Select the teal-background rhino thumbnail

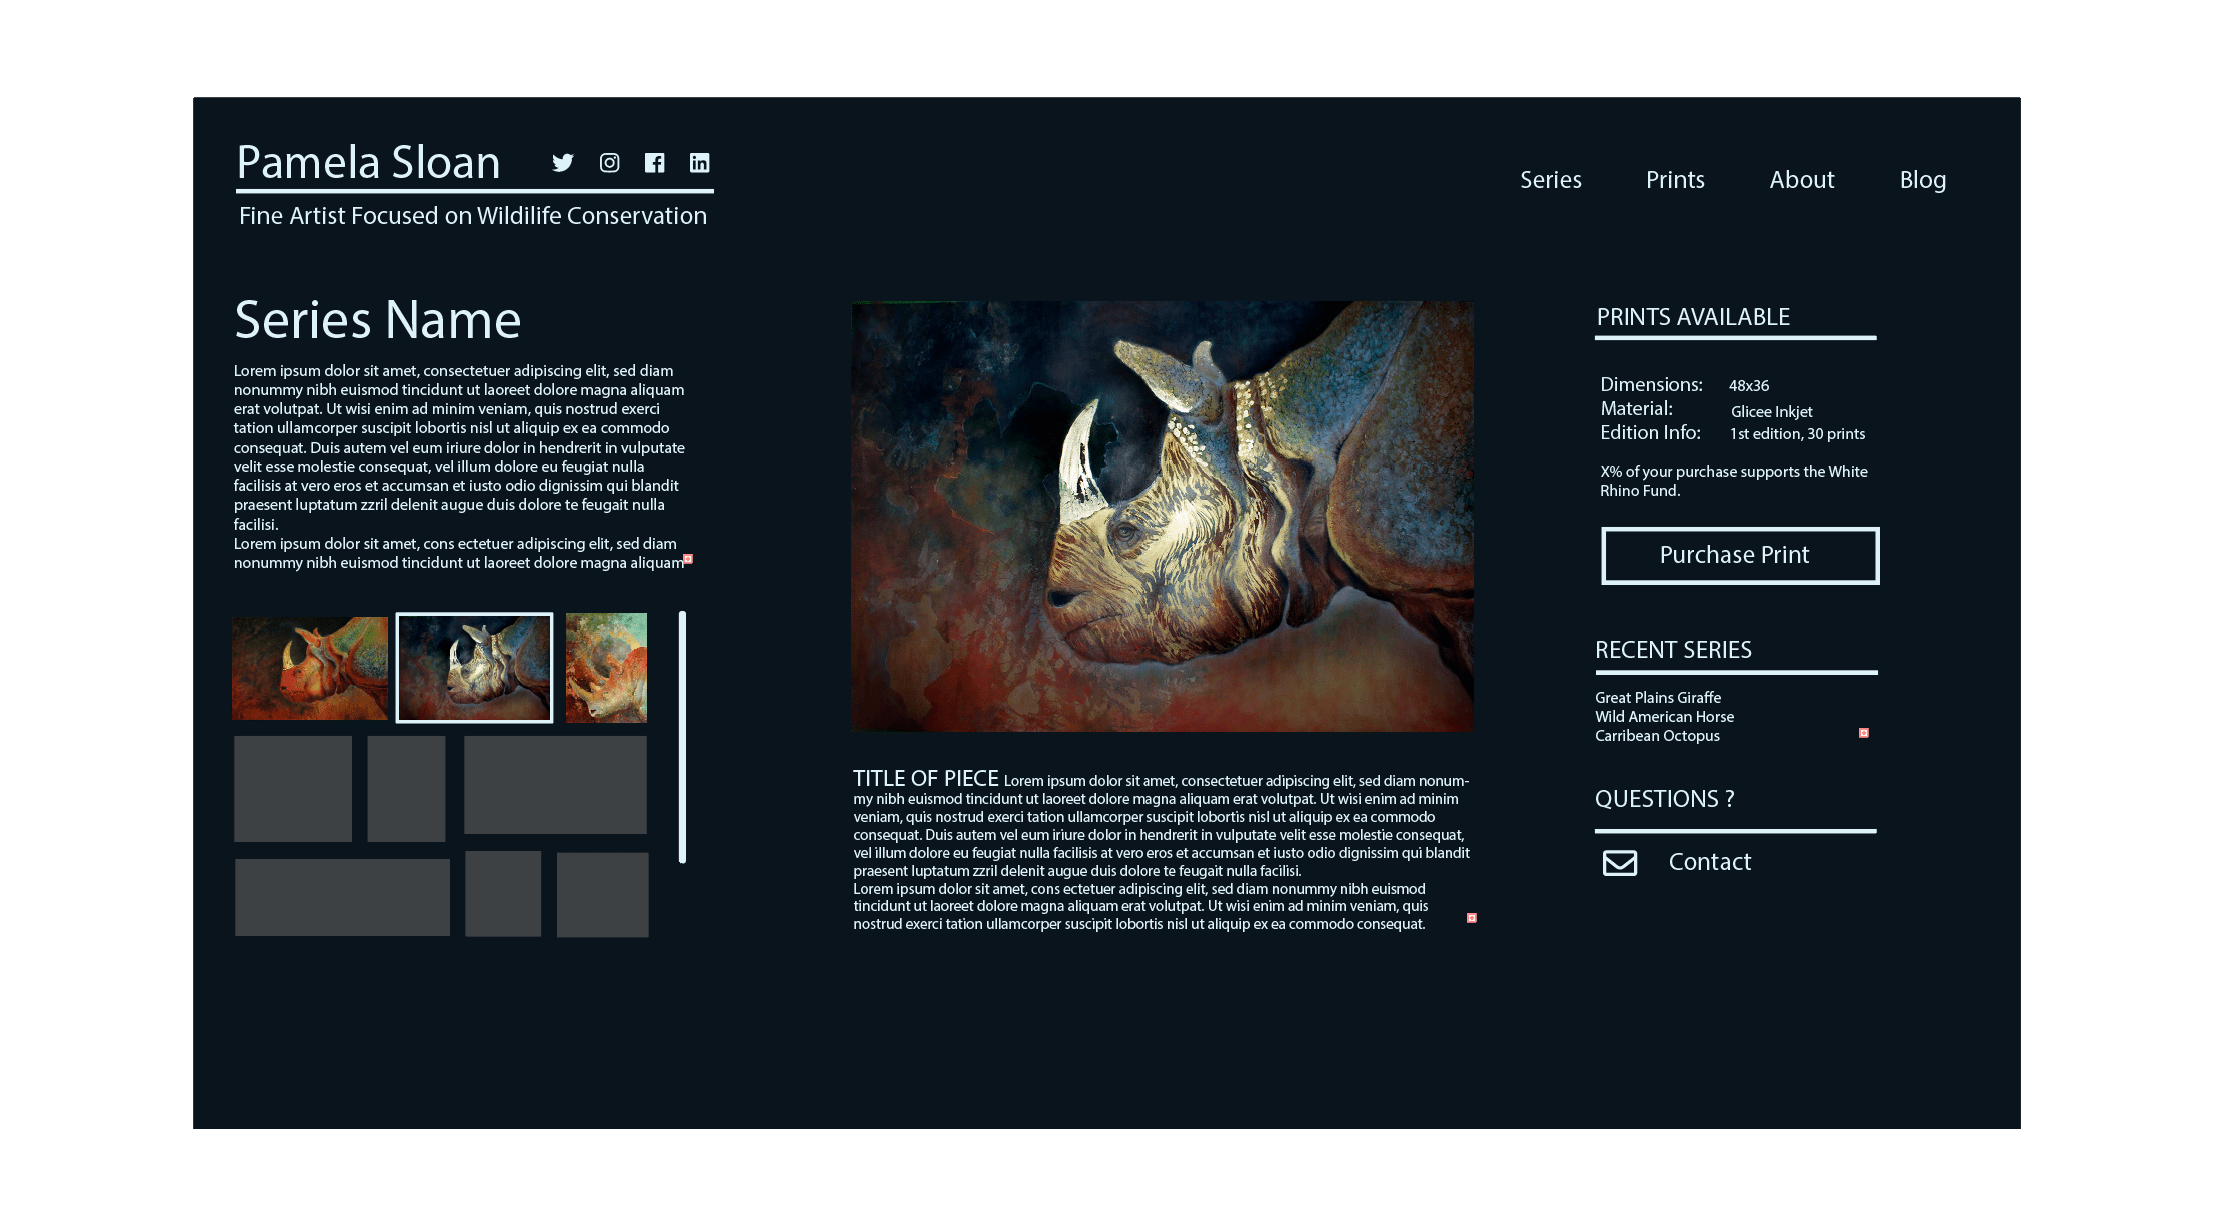click(606, 668)
